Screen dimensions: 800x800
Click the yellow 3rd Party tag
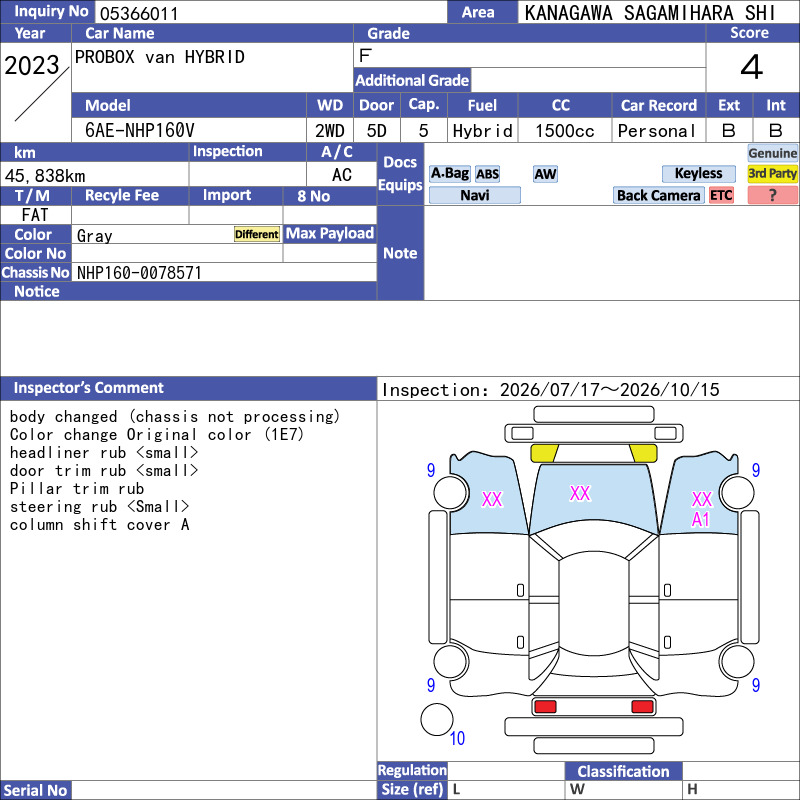point(772,173)
